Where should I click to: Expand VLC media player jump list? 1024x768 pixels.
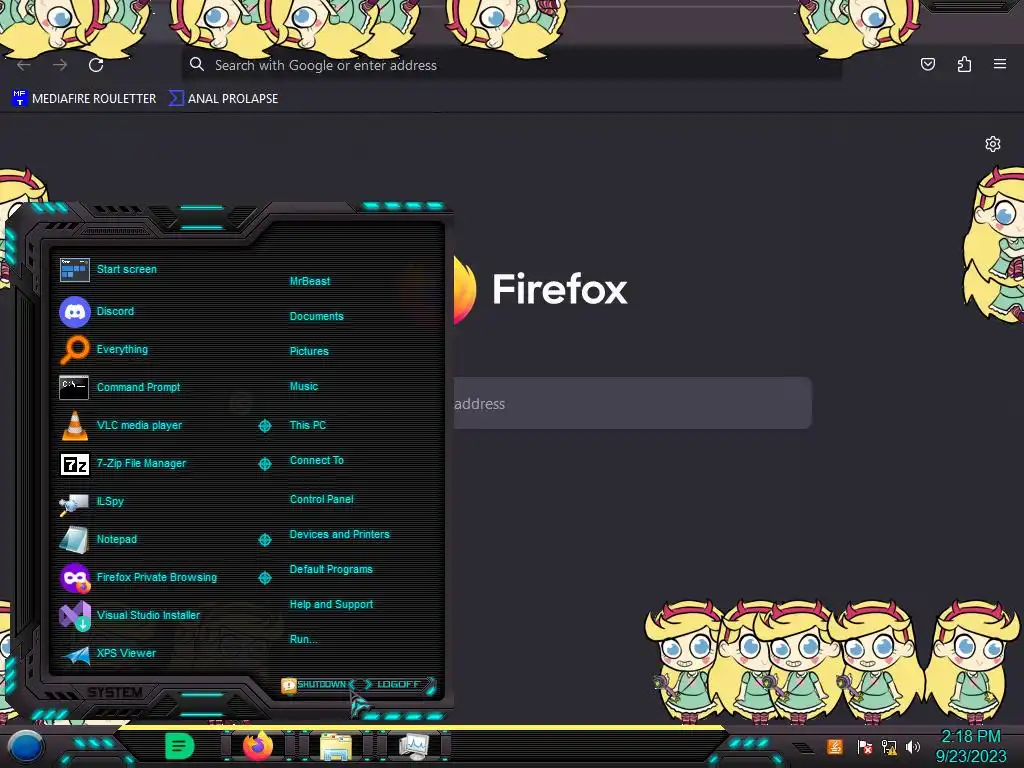[x=264, y=426]
